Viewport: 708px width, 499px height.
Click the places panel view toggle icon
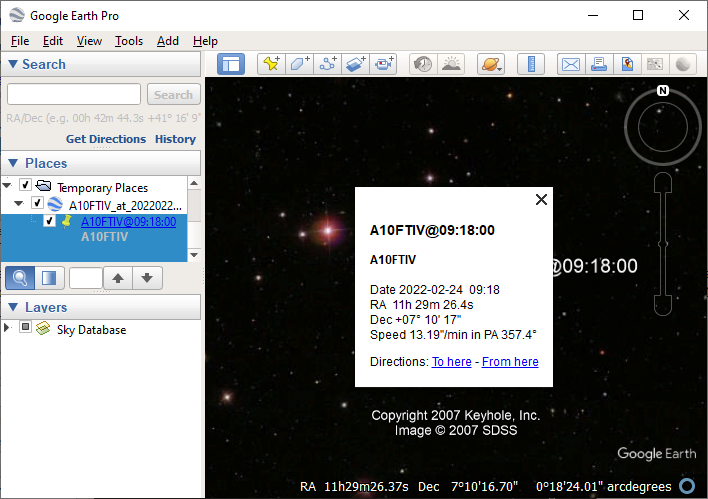coord(49,278)
